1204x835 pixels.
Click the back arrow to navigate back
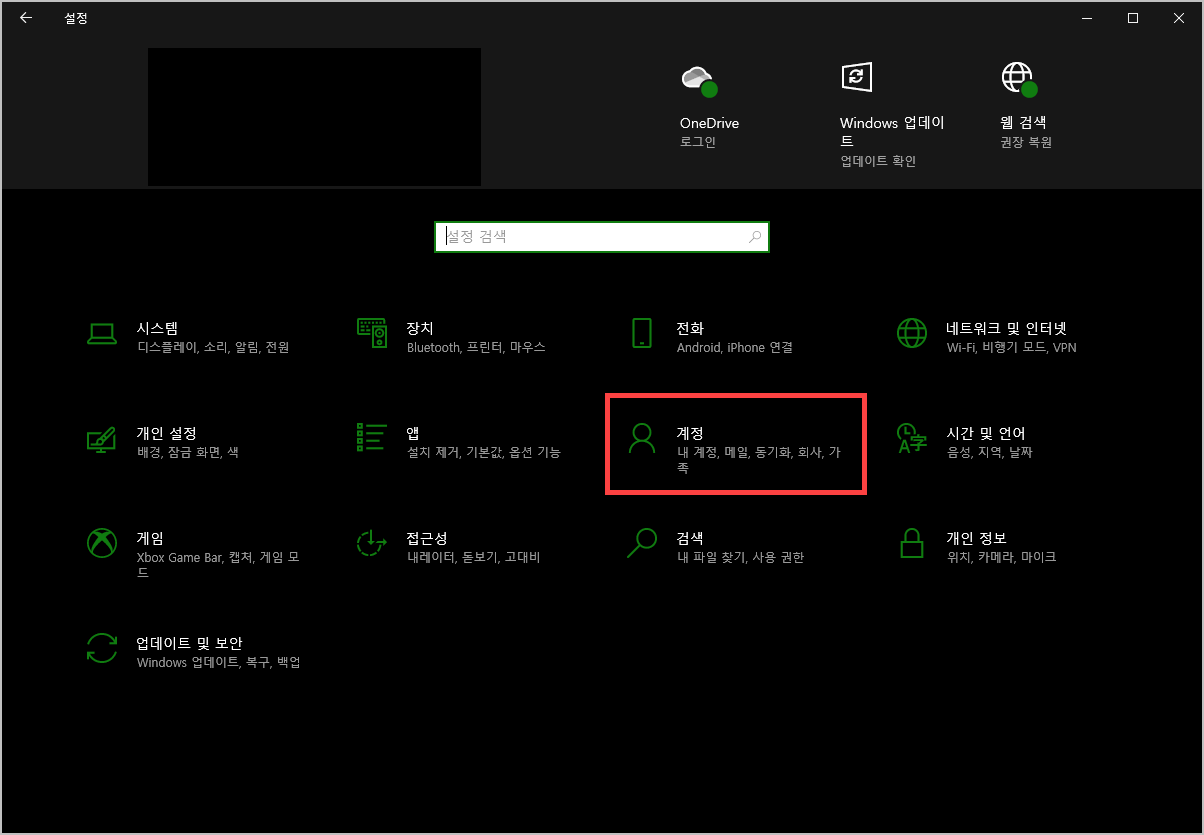(x=26, y=17)
